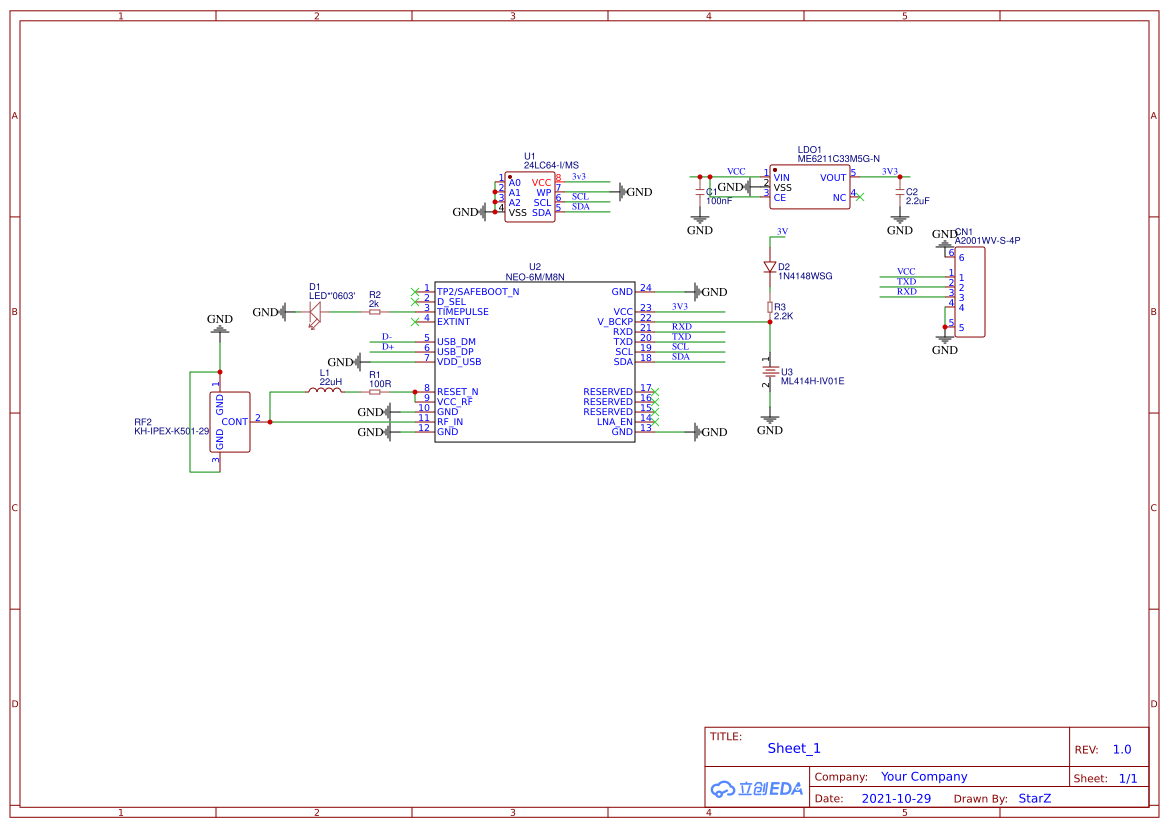
Task: Click the GND symbol below battery U3
Action: (x=769, y=424)
